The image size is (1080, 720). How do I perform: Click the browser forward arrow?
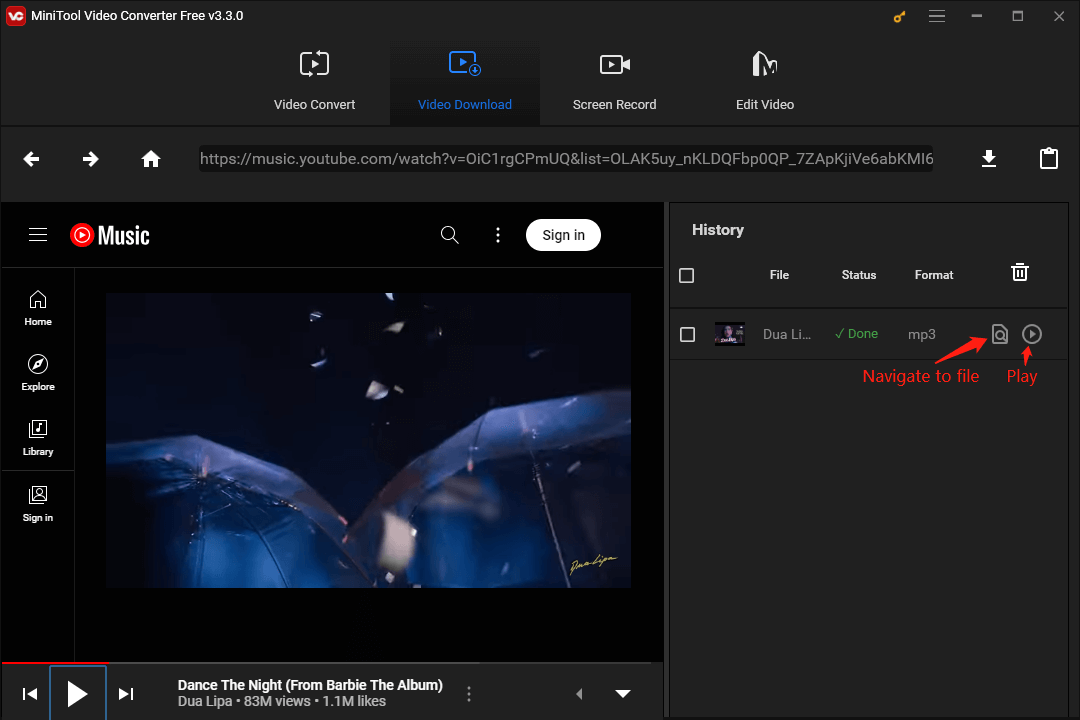[90, 159]
